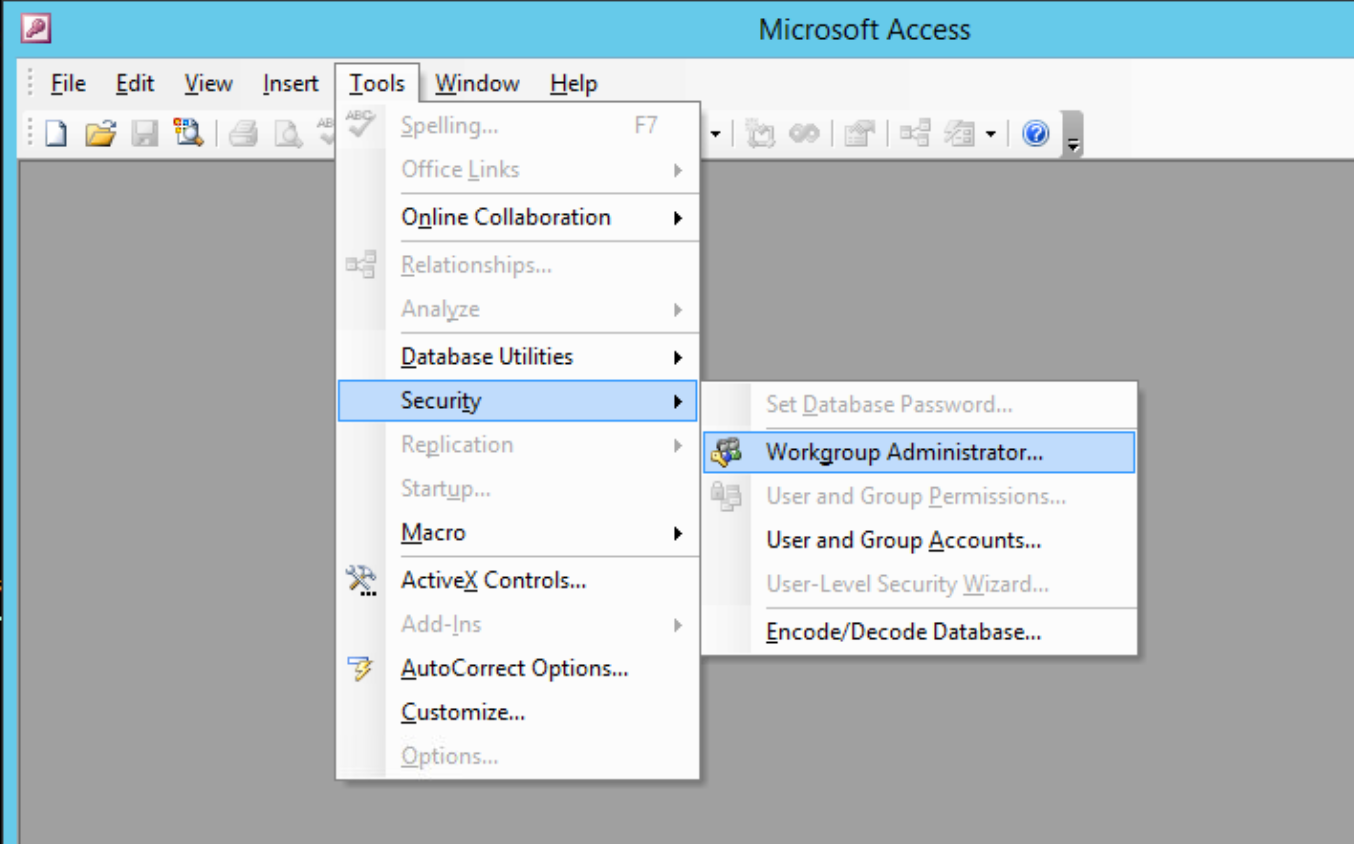Click the greyed Options menu item
This screenshot has width=1354, height=844.
pyautogui.click(x=518, y=757)
